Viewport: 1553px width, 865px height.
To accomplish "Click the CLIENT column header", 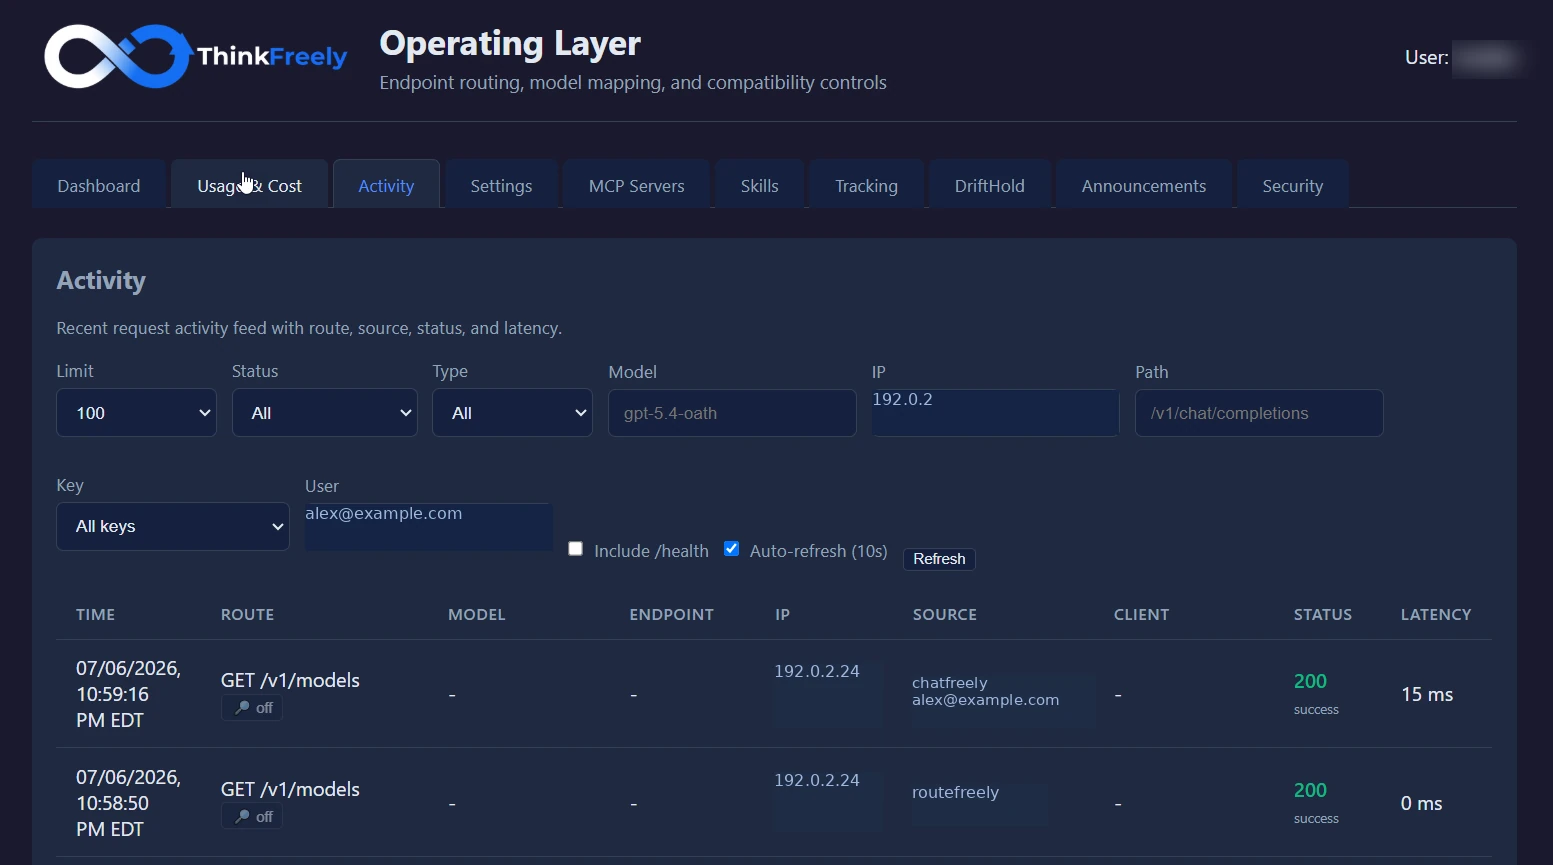I will (x=1142, y=615).
